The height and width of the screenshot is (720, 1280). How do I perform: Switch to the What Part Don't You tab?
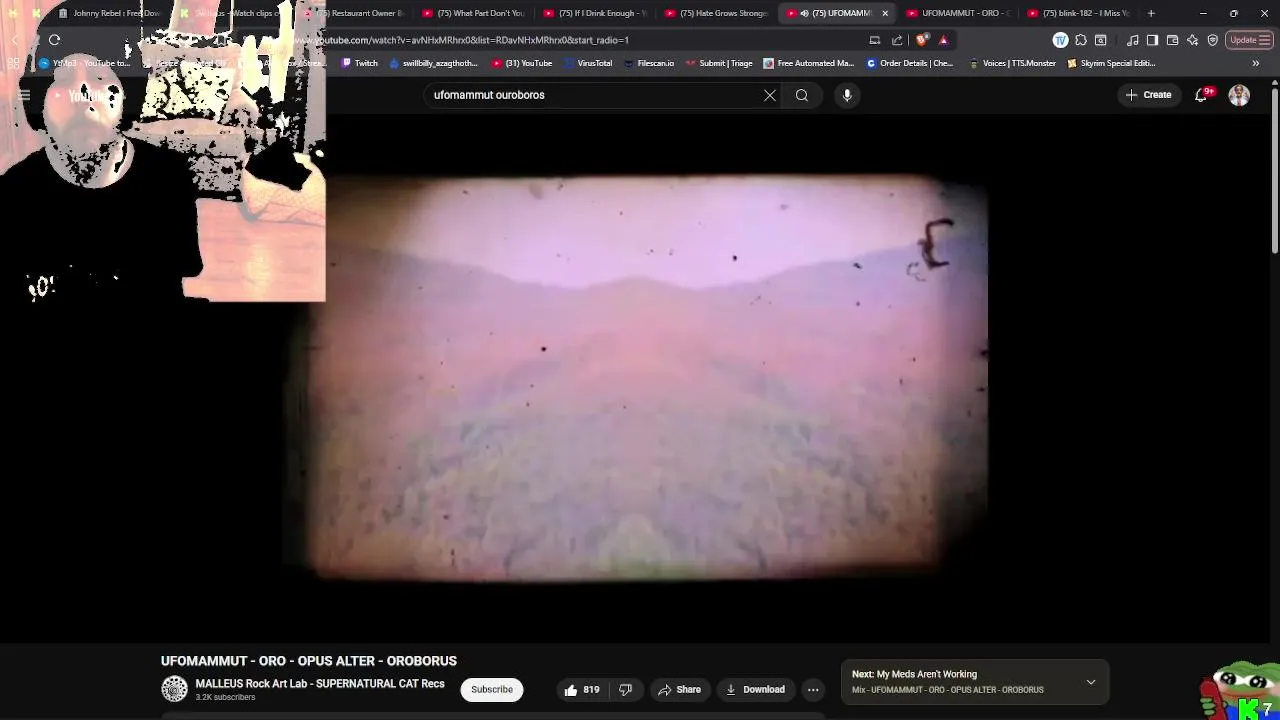point(474,13)
